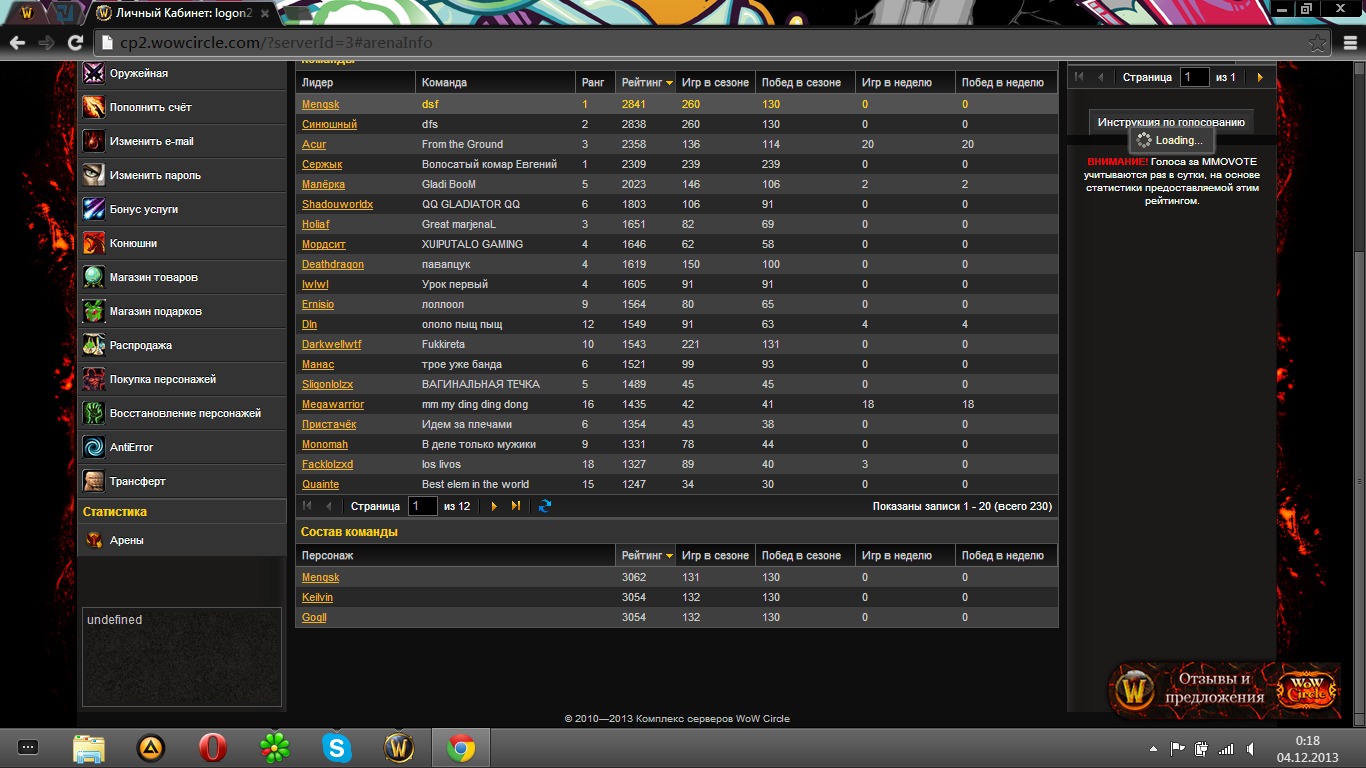Open Отзывы и предложения banner
Screen dimensions: 1366x768
coord(1222,689)
